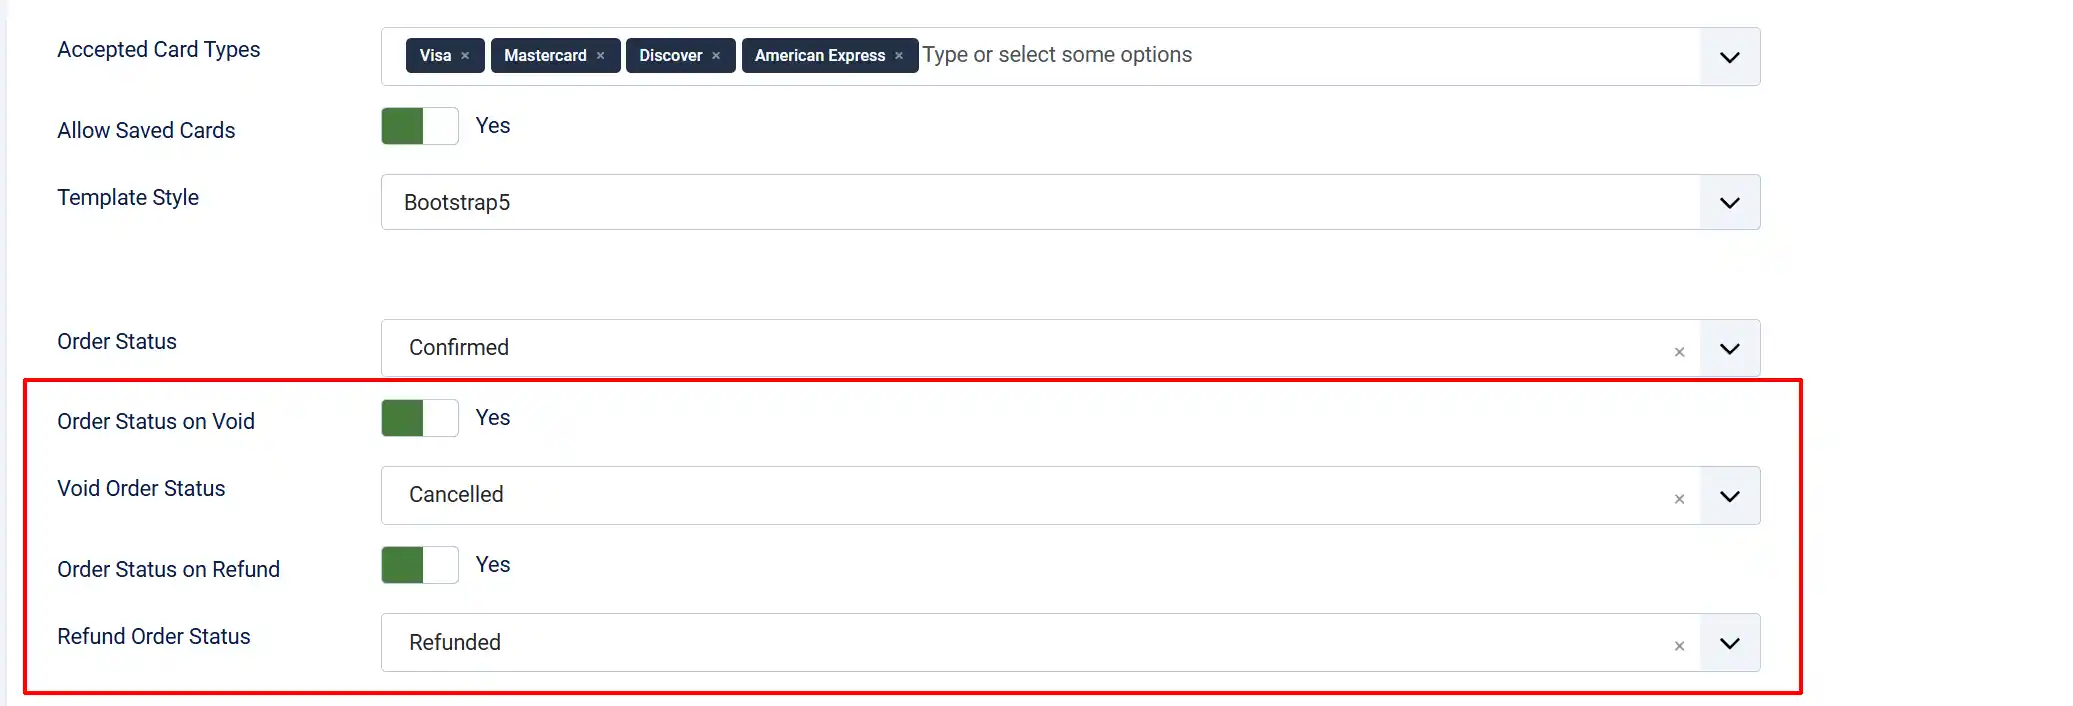Open the Refund Order Status dropdown arrow
The height and width of the screenshot is (706, 2073).
1730,643
